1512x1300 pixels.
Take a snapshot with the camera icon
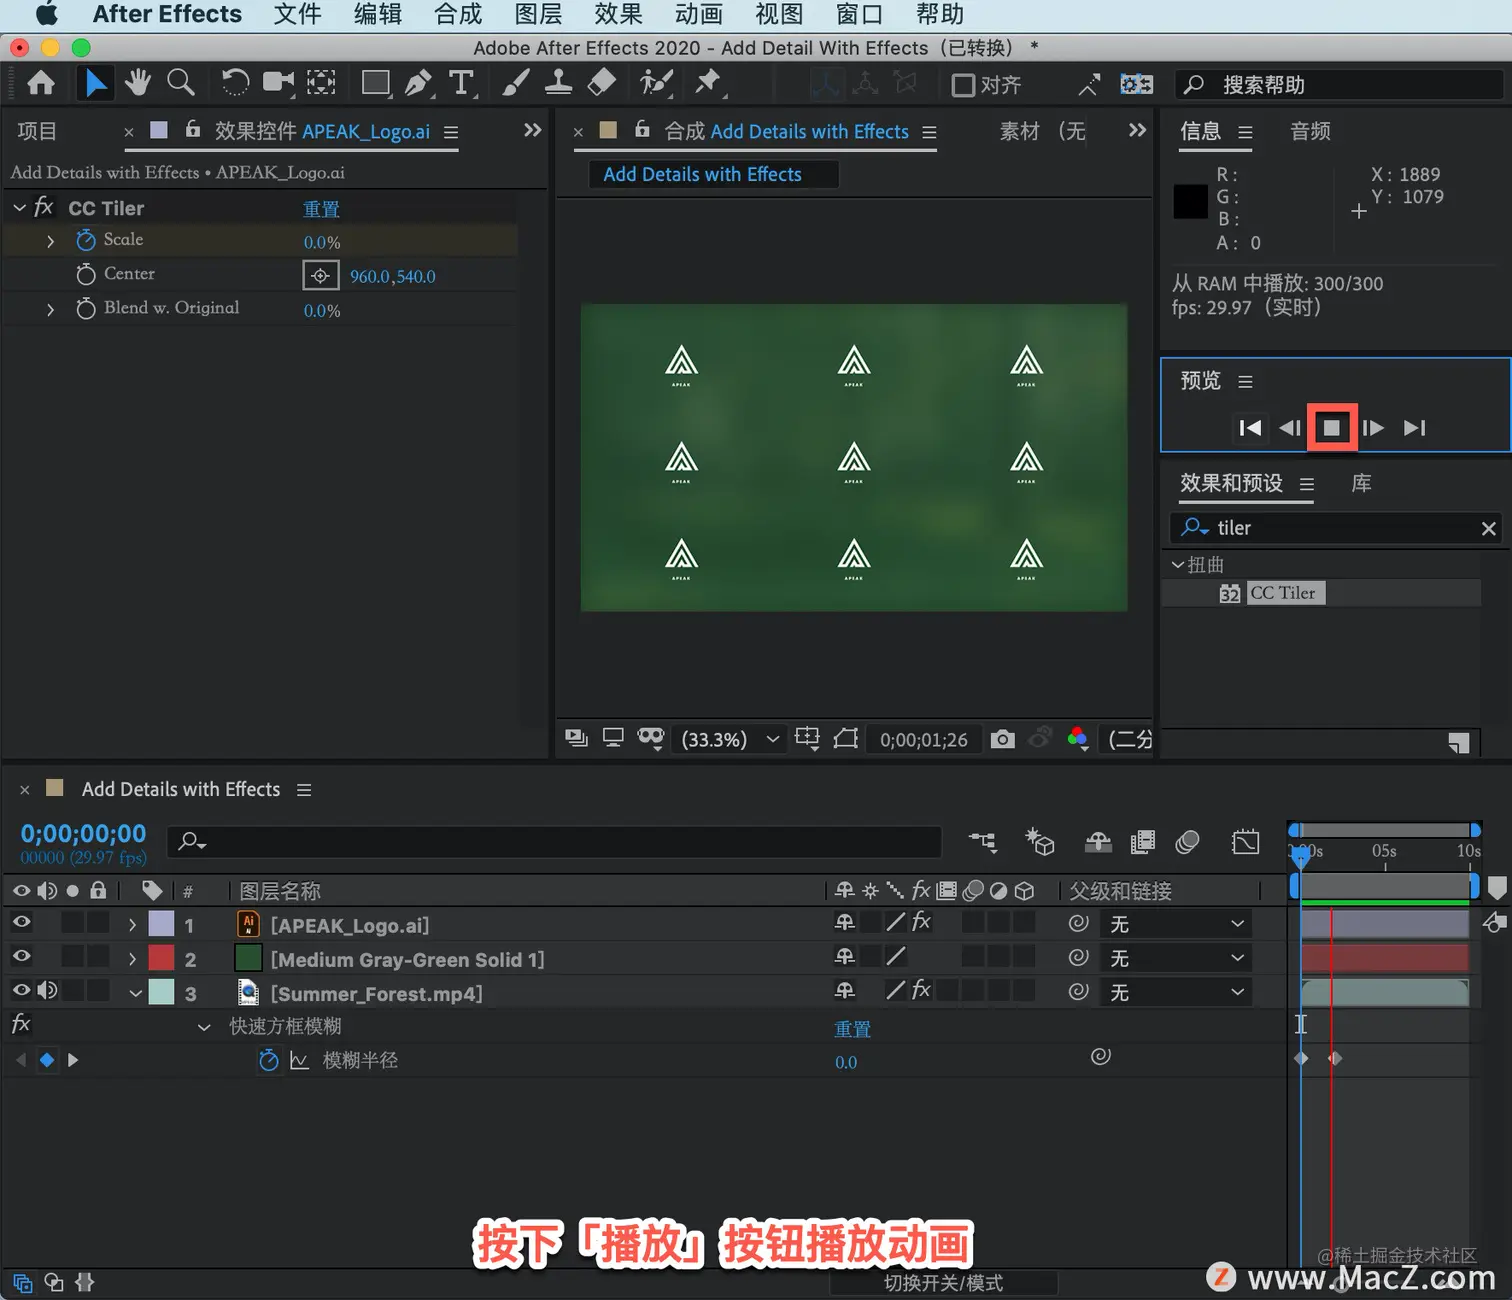tap(1002, 739)
